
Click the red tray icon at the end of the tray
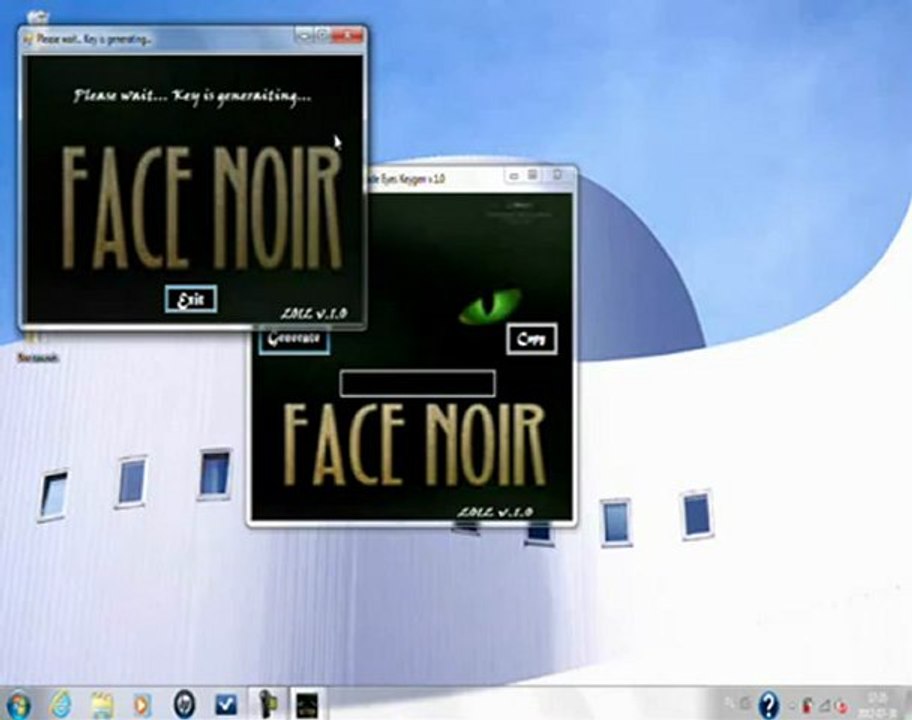tap(841, 706)
